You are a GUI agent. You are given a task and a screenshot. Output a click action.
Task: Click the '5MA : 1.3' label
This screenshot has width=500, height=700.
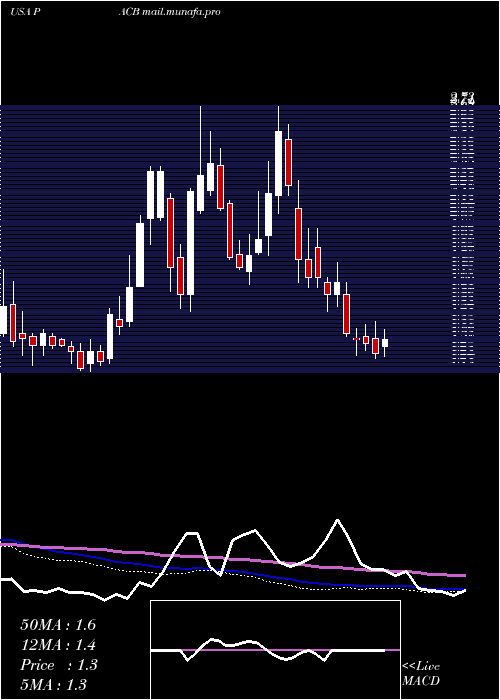[x=54, y=684]
